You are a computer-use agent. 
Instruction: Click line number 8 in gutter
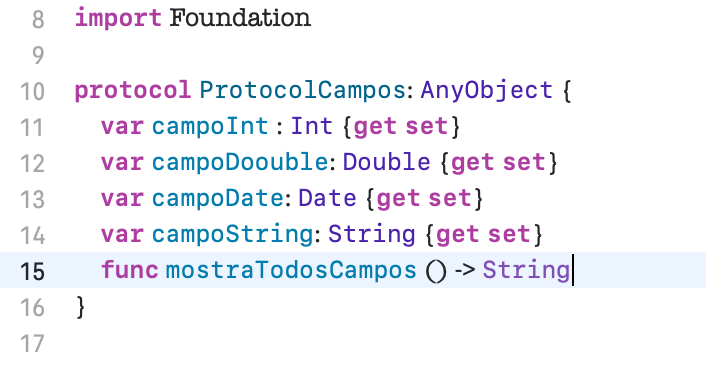pos(38,20)
